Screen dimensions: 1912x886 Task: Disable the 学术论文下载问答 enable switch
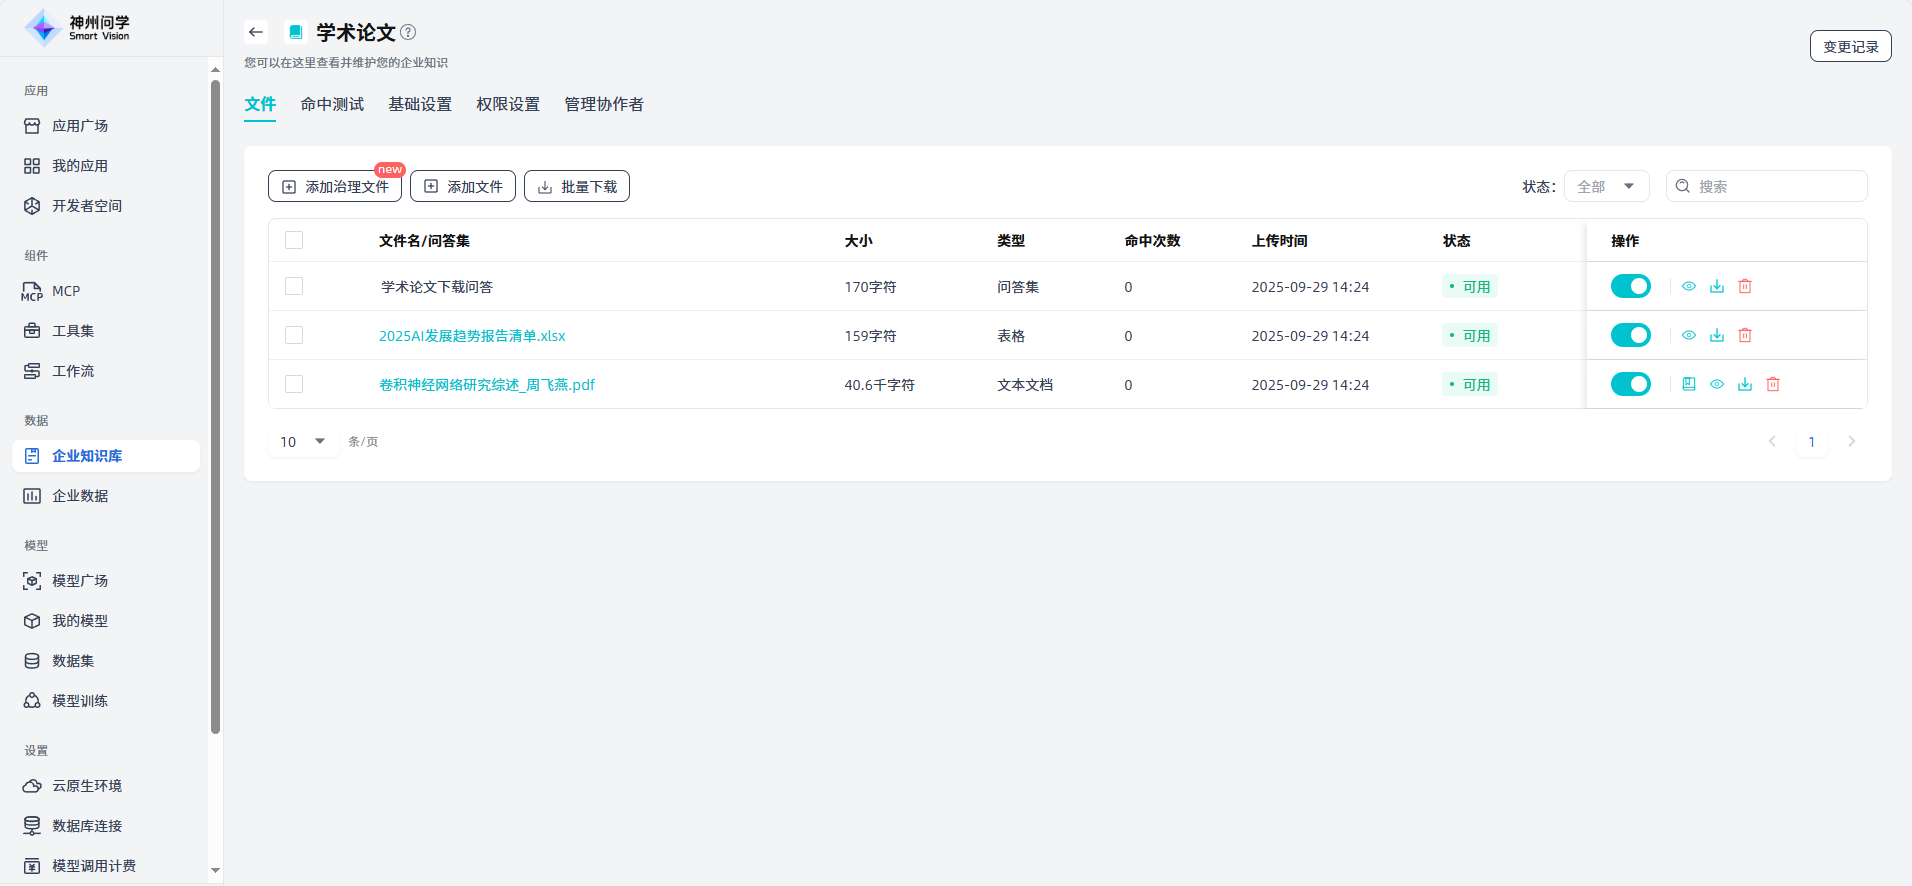[x=1630, y=286]
